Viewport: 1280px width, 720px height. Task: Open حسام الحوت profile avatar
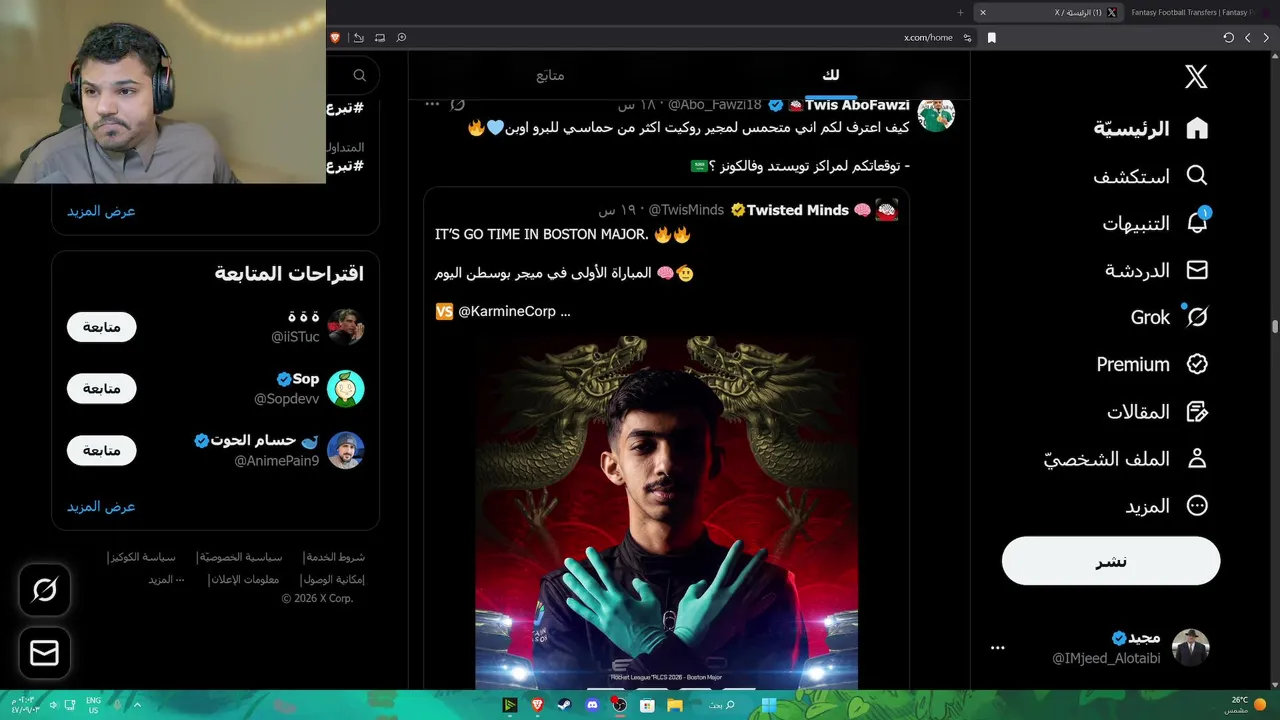pos(345,450)
